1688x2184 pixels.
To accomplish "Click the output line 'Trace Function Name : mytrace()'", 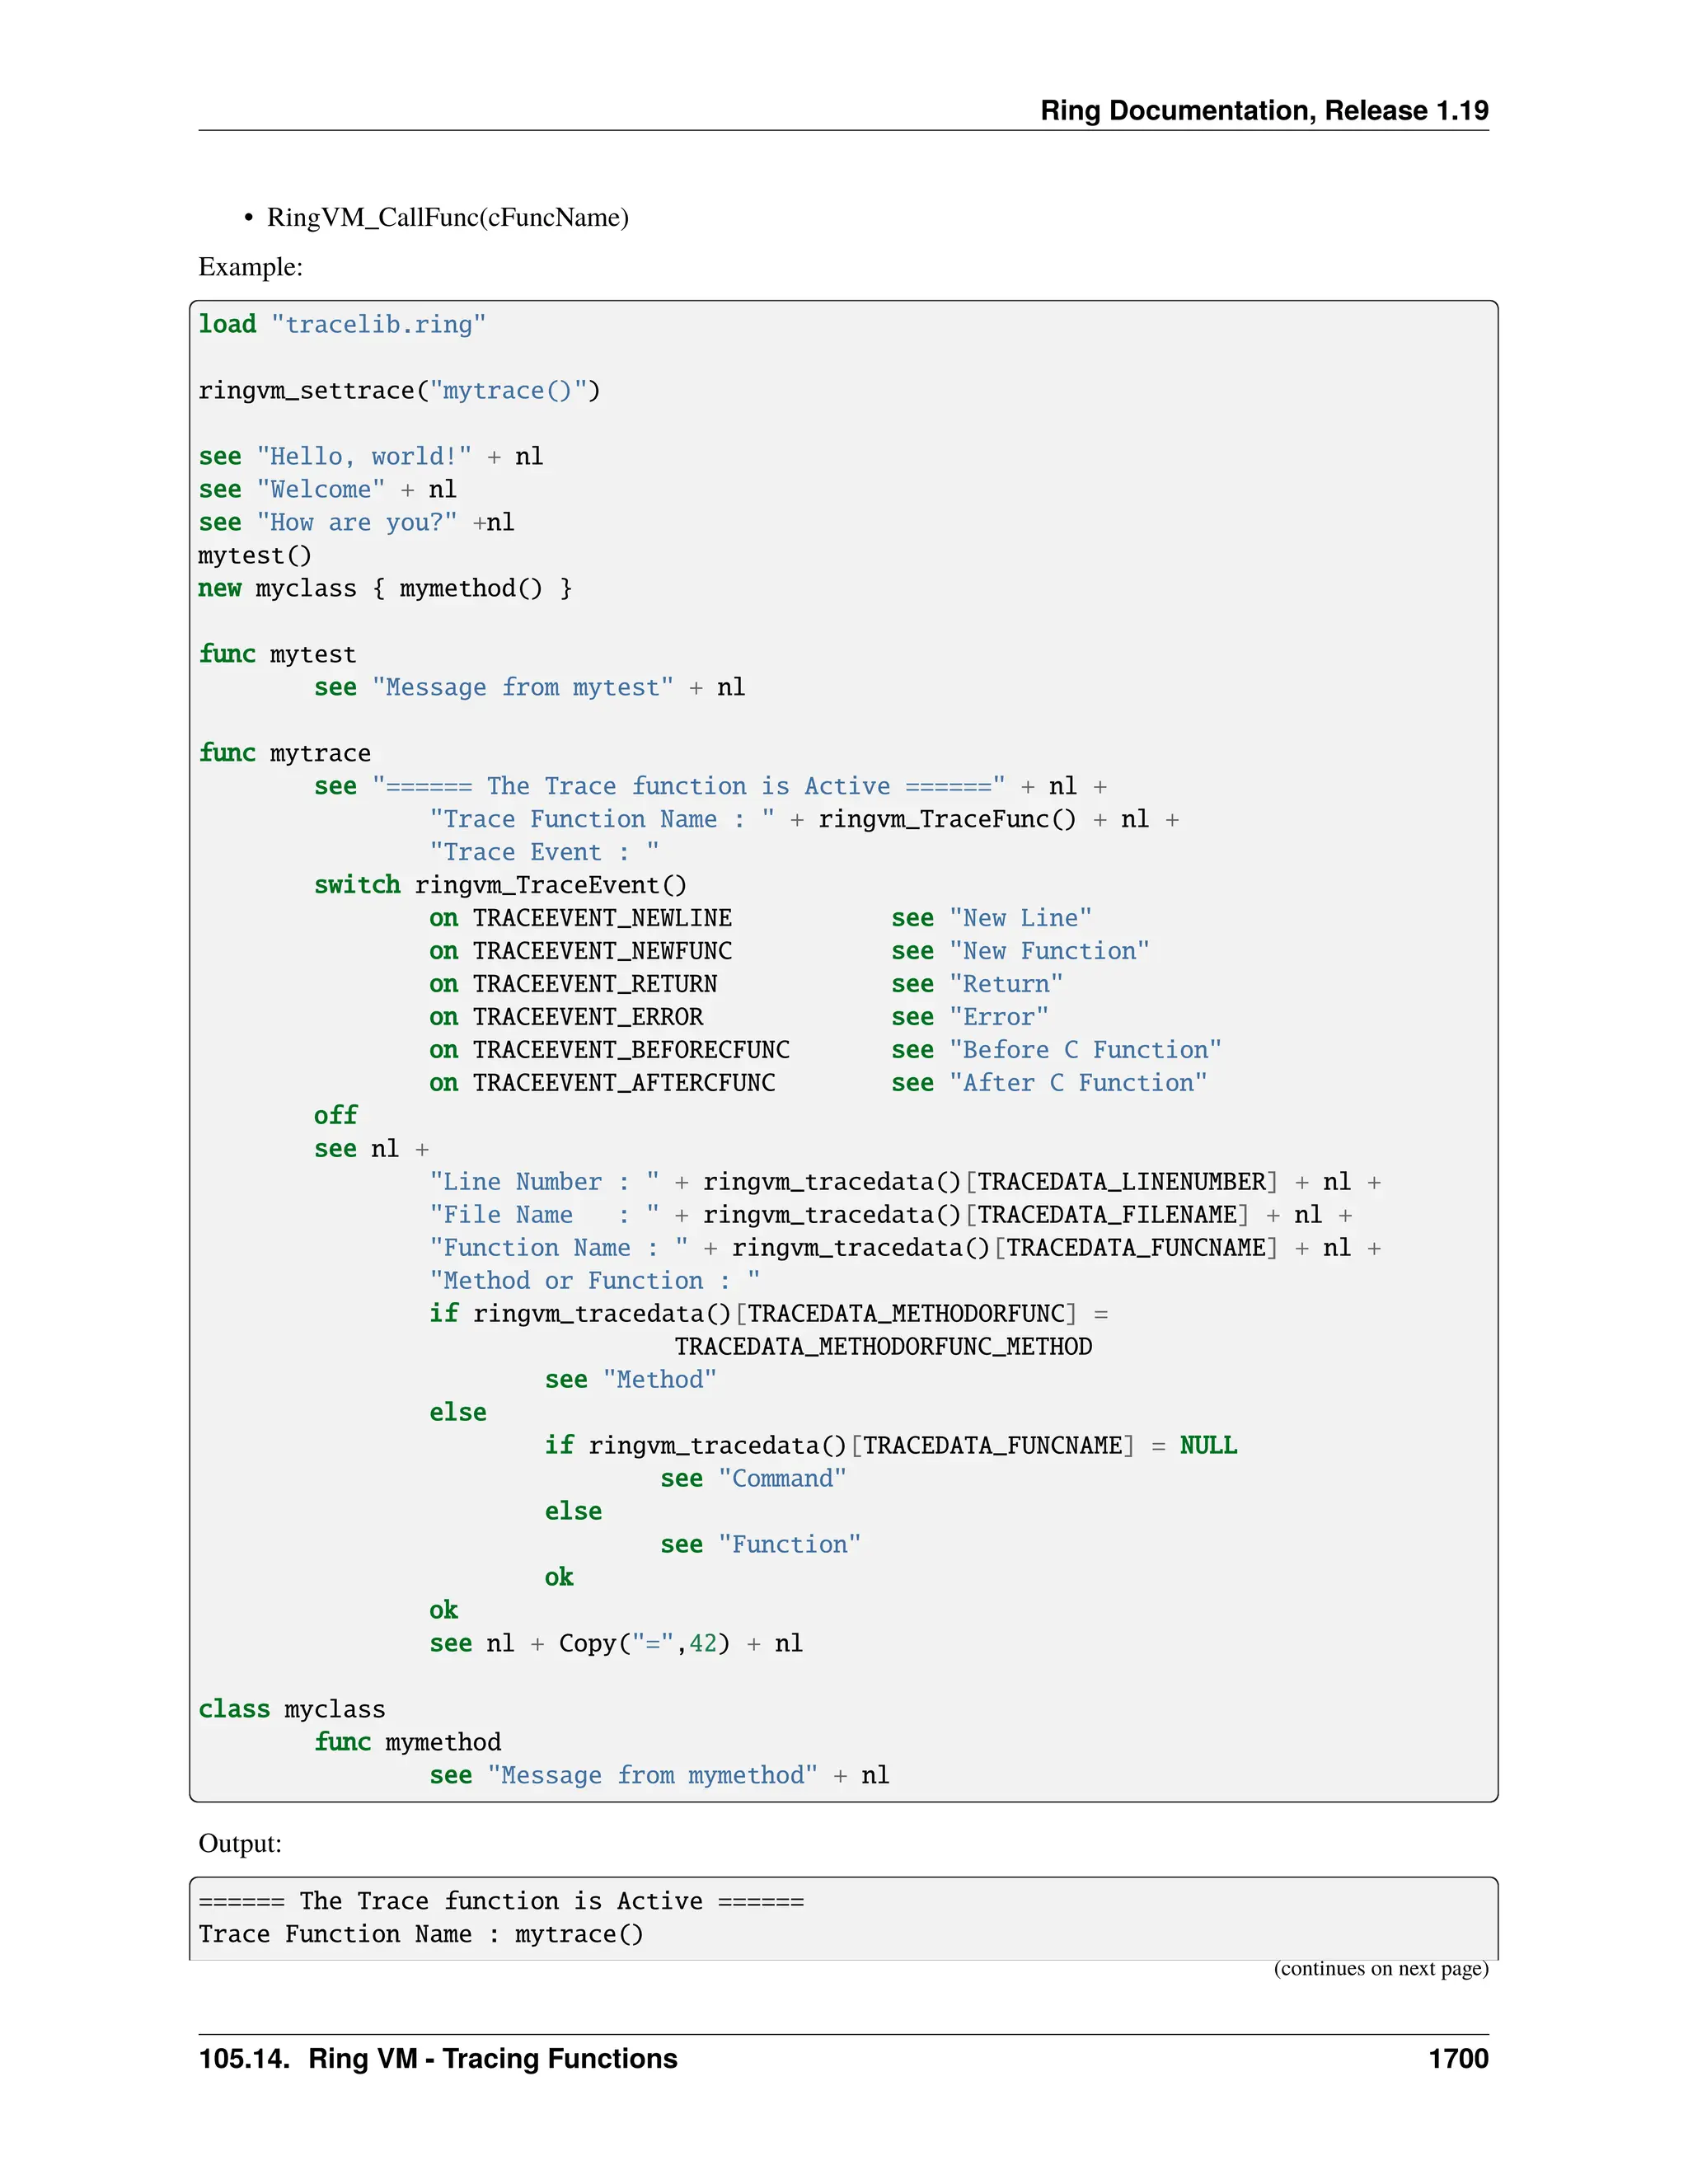I will coord(421,1934).
